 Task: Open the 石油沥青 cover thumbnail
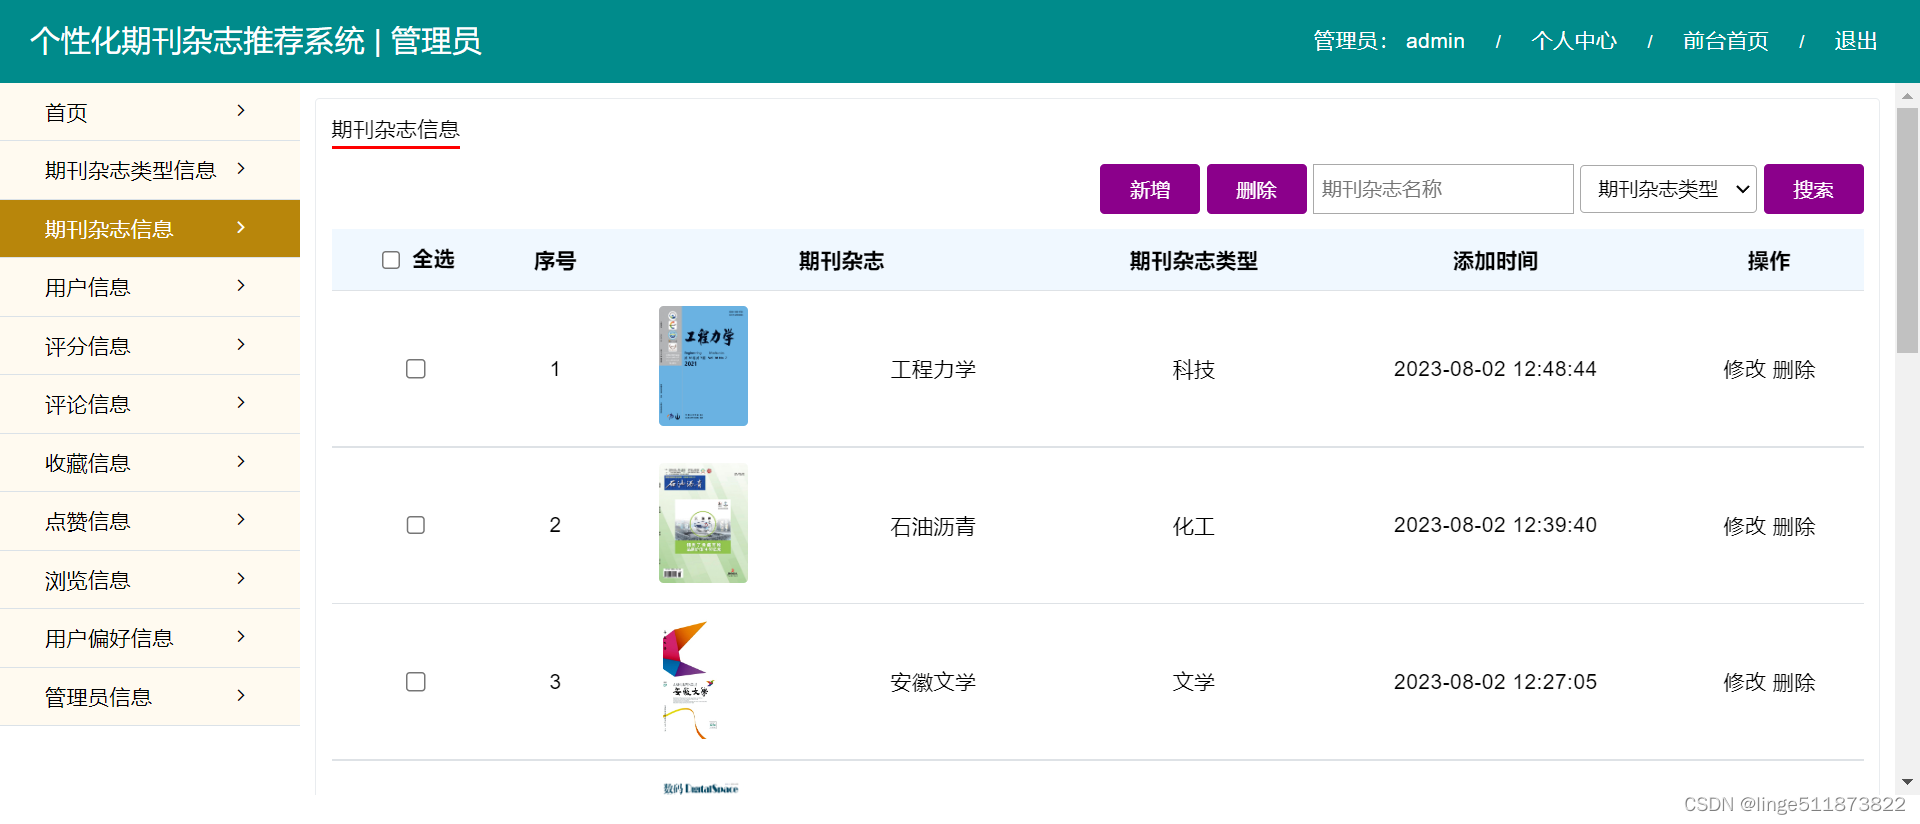(703, 523)
